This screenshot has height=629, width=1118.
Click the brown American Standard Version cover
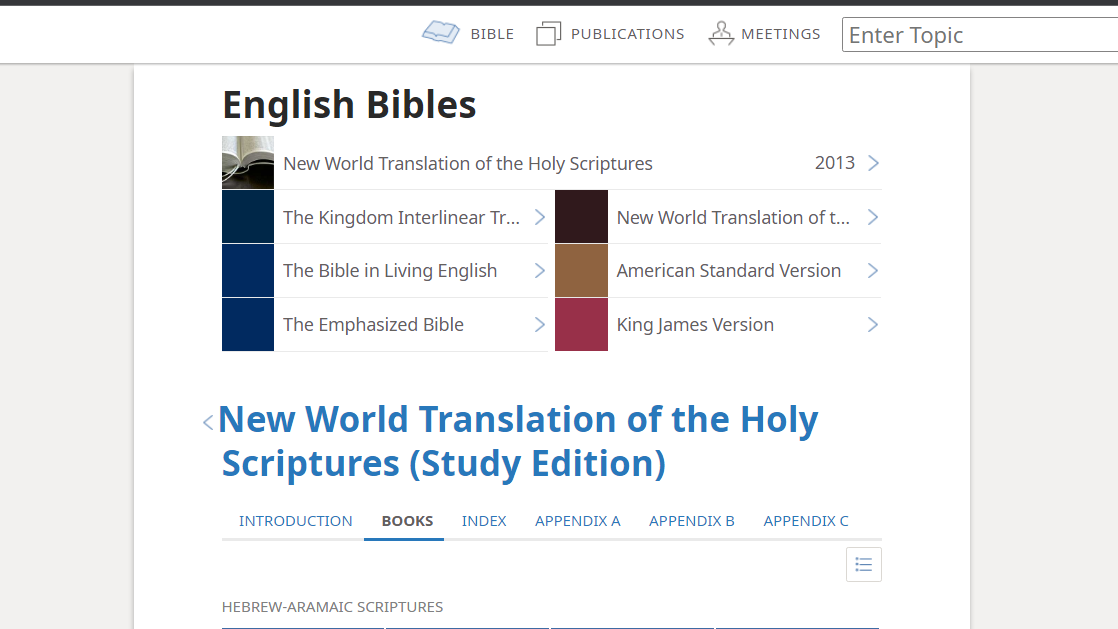(x=581, y=270)
